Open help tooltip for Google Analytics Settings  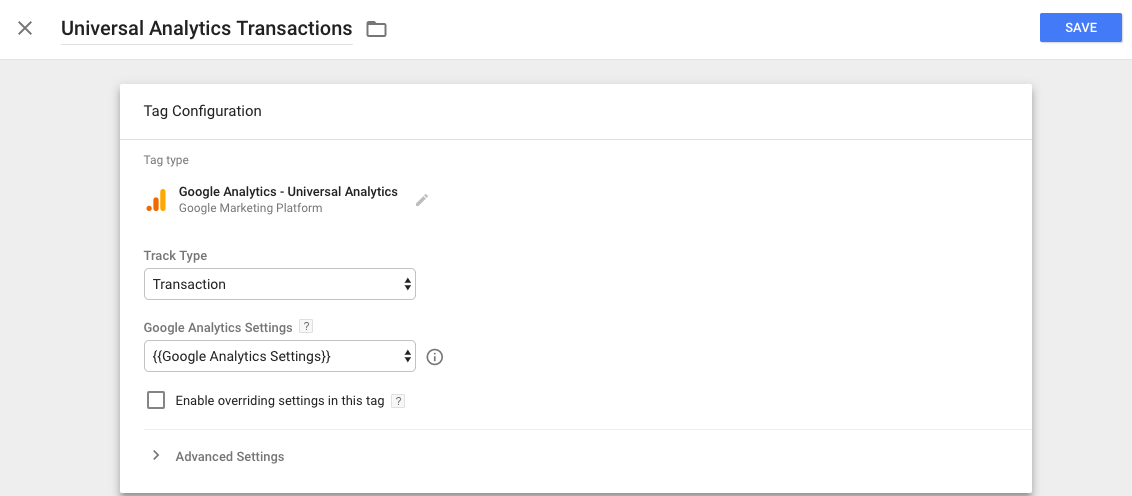(x=307, y=327)
